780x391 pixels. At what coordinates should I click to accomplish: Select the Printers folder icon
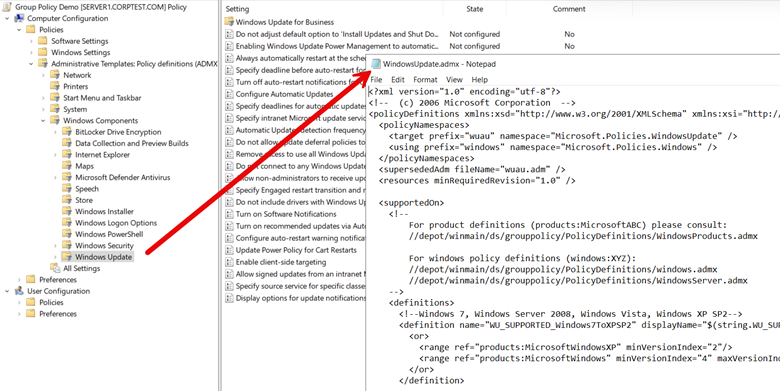[55, 87]
